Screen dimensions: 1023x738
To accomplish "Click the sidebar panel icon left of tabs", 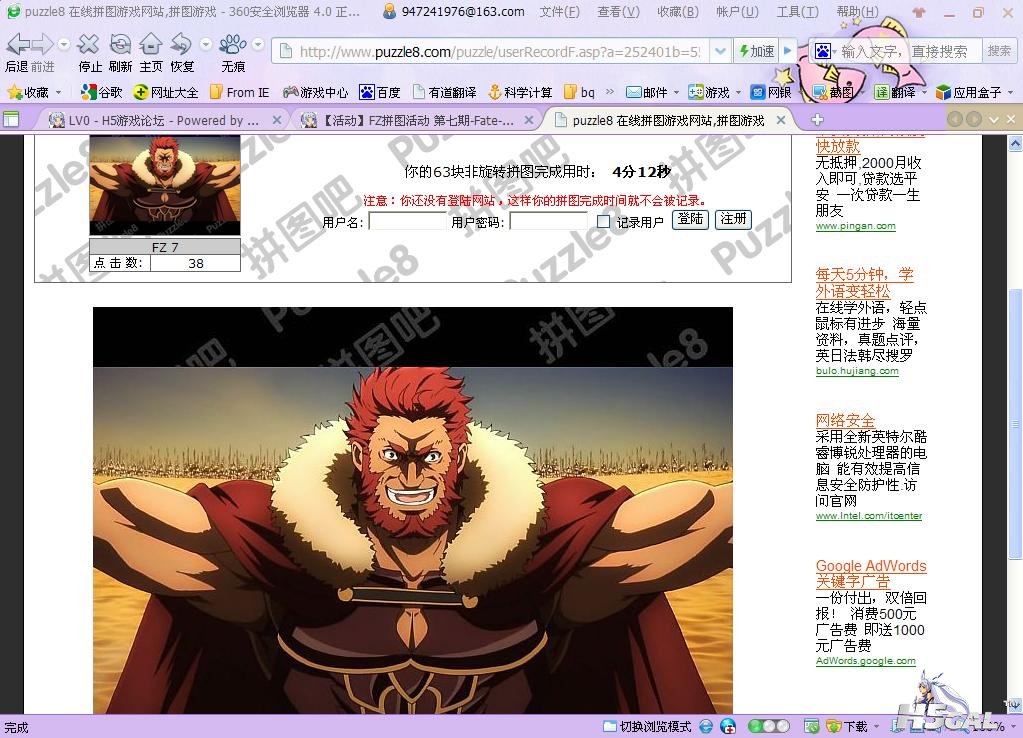I will pos(11,119).
